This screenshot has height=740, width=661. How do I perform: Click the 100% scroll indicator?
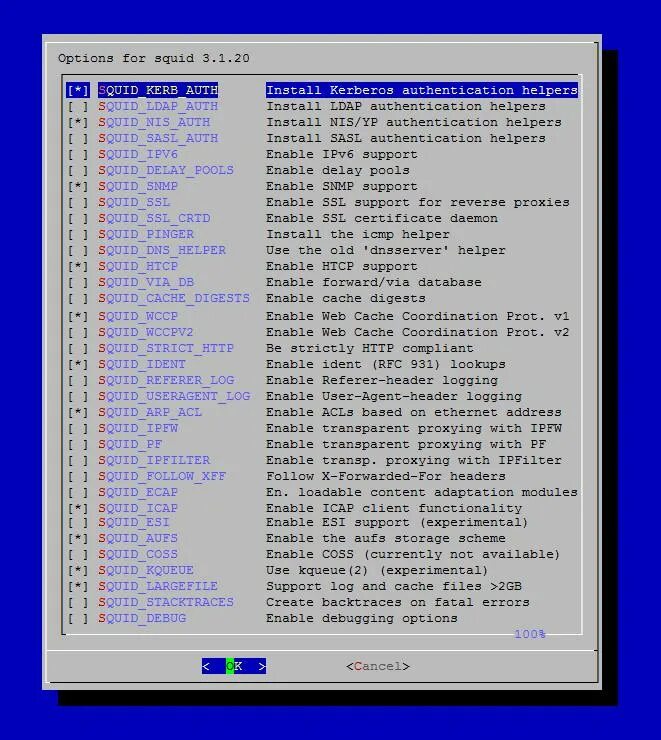pos(530,634)
